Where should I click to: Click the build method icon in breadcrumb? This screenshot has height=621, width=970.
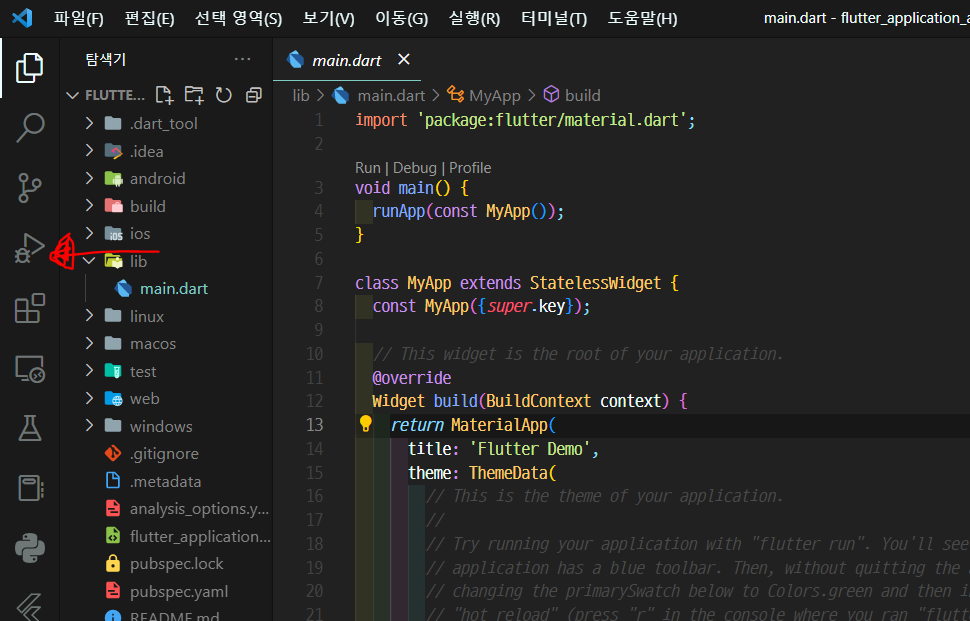pyautogui.click(x=551, y=94)
